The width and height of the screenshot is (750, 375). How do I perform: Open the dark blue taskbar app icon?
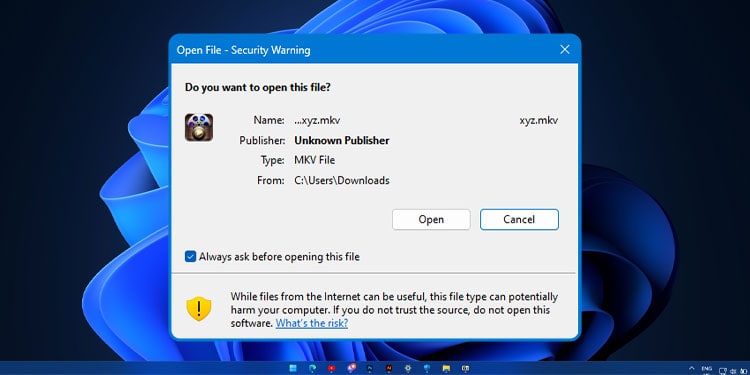(370, 368)
